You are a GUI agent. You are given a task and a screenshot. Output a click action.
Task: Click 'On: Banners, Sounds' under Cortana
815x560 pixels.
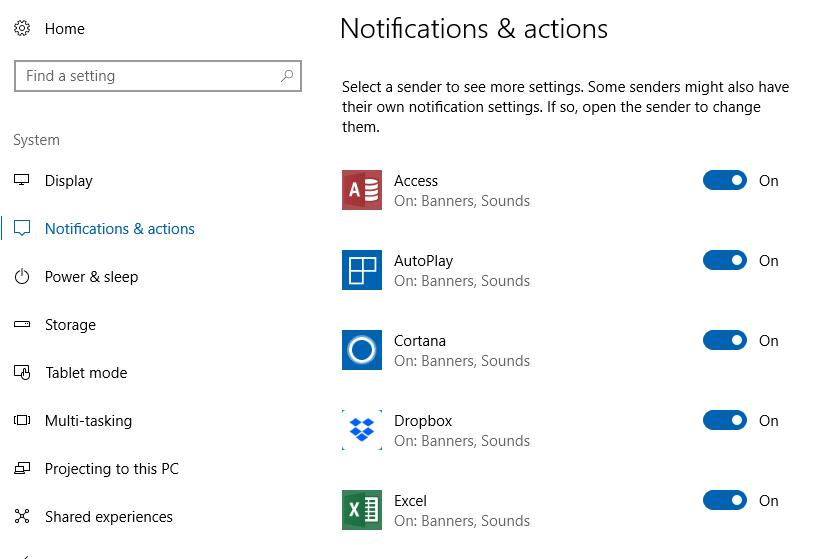click(x=462, y=361)
